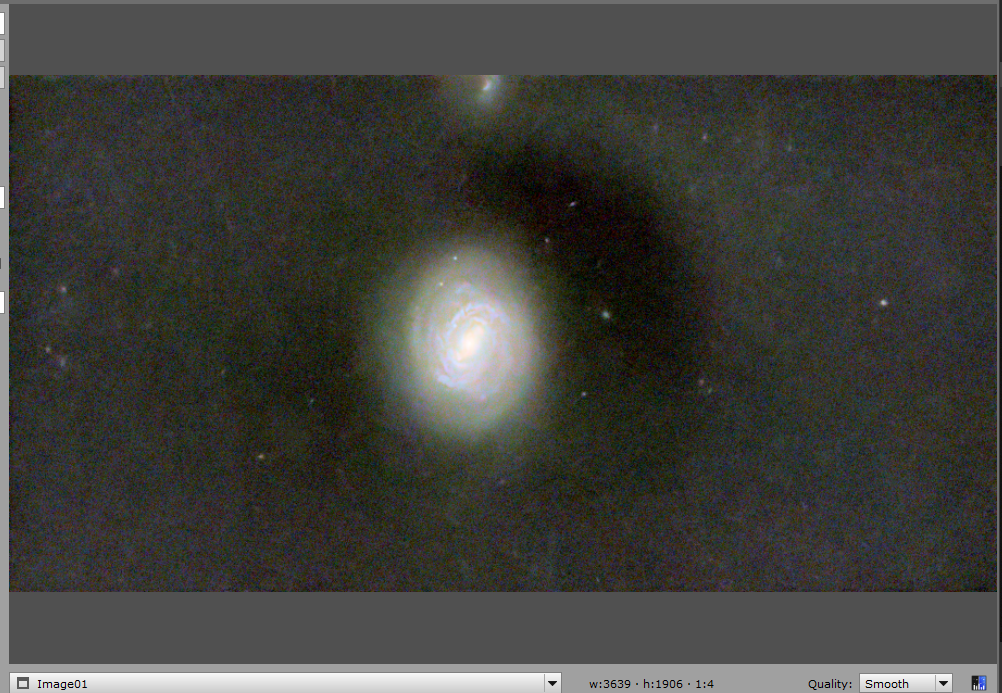
Task: Expand the Smooth quality arrow button
Action: coord(943,683)
